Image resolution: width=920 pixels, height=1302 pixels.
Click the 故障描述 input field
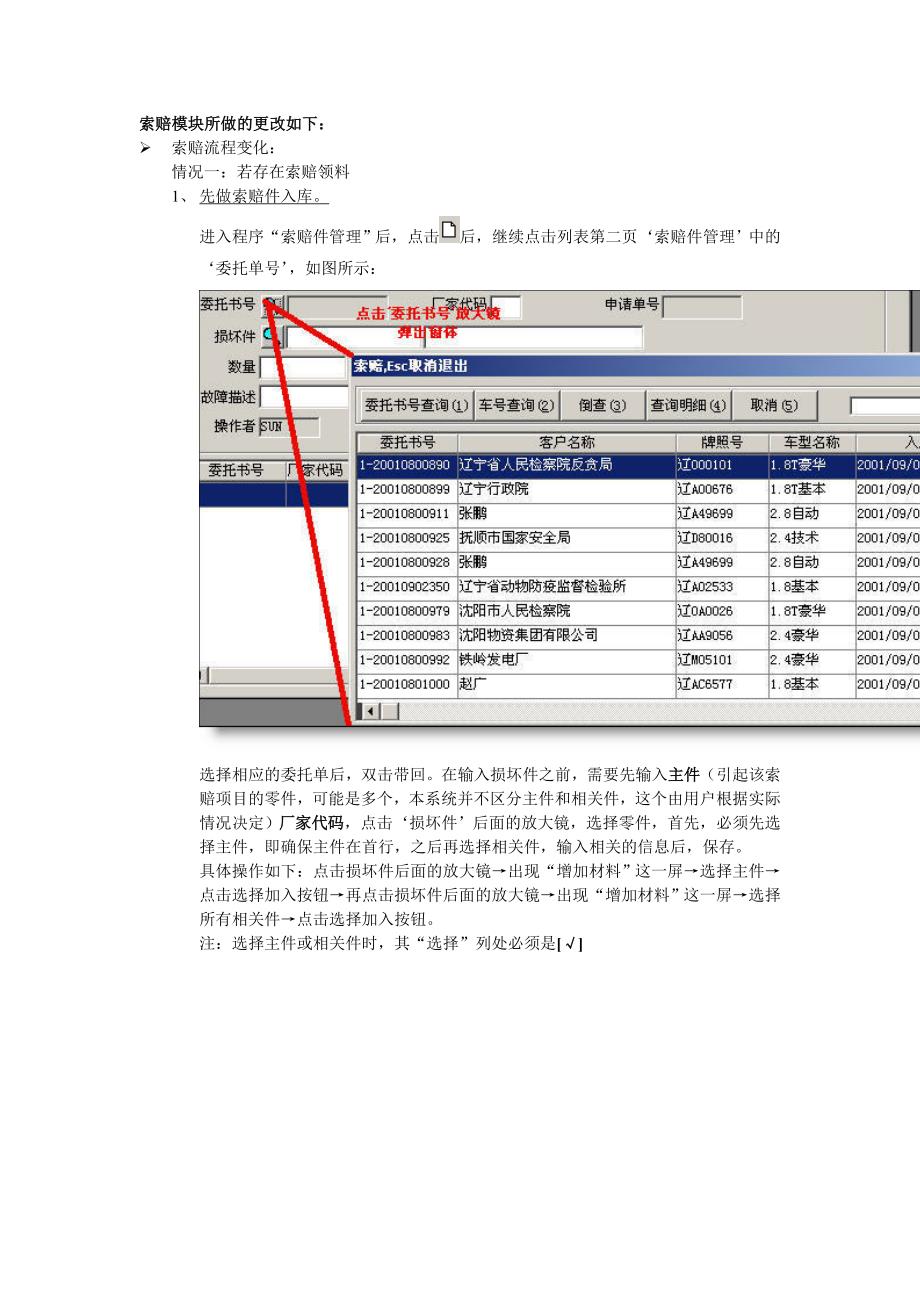click(302, 397)
